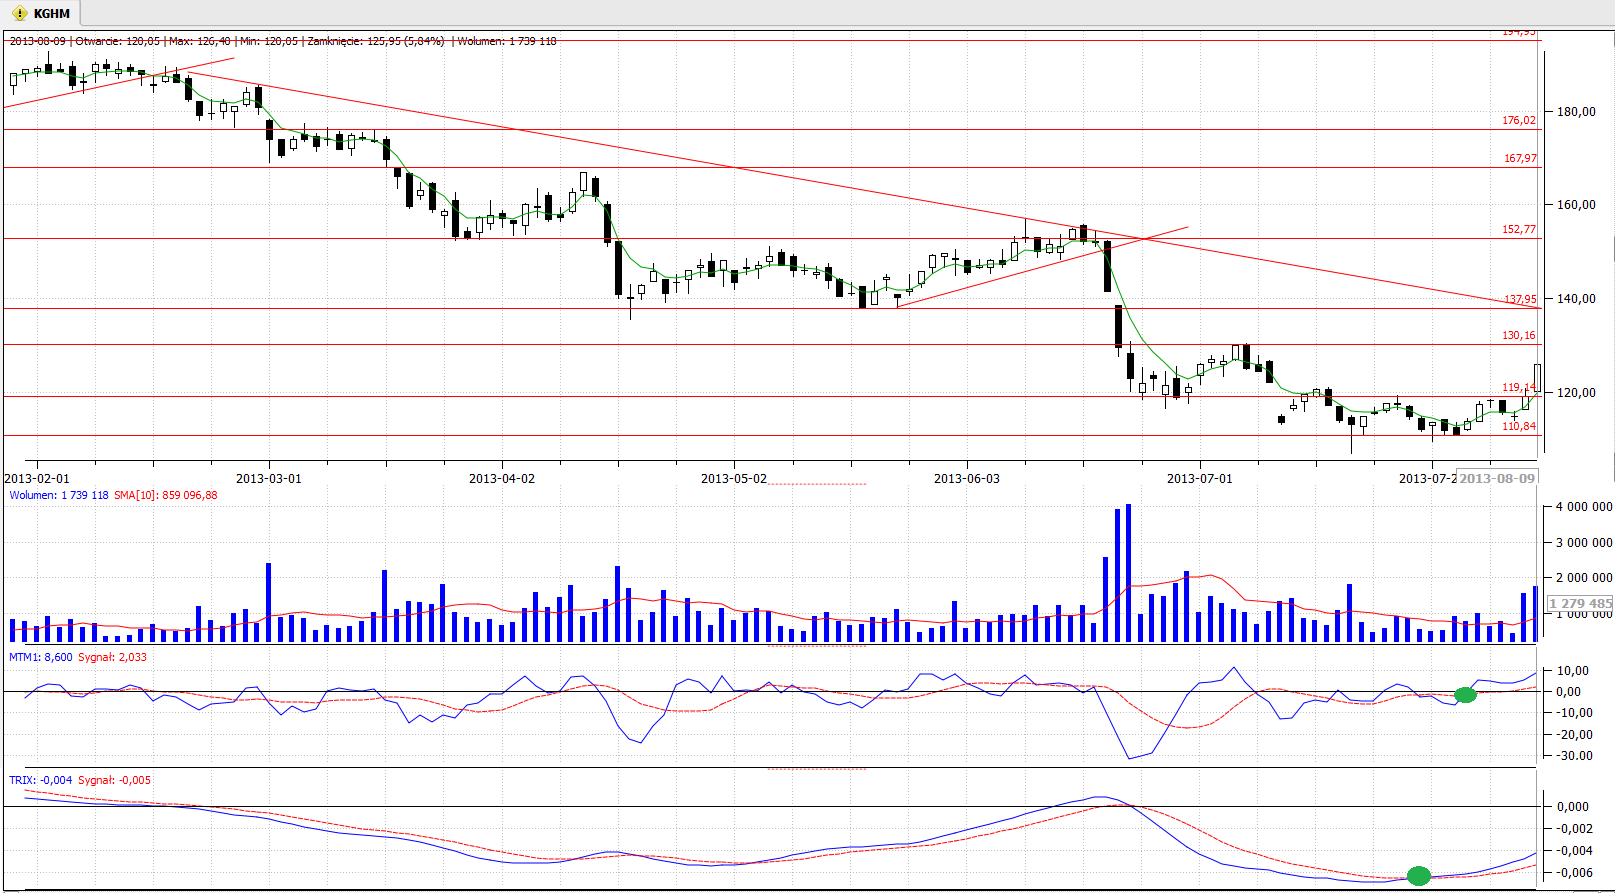
Task: Click the 140,00 price axis value
Action: click(1576, 299)
